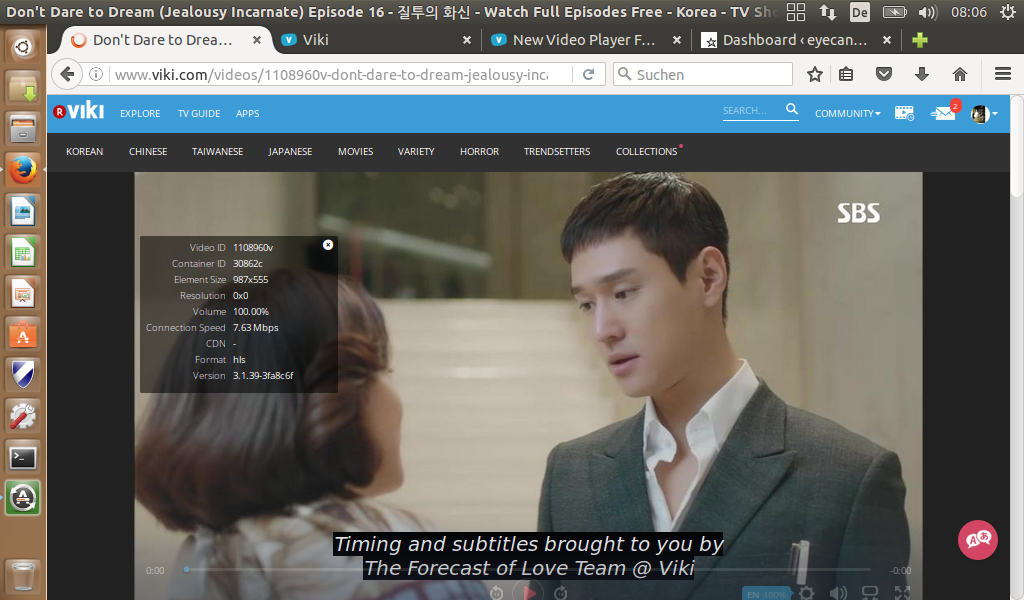This screenshot has height=600, width=1024.
Task: Save page to Pocket
Action: tap(884, 74)
